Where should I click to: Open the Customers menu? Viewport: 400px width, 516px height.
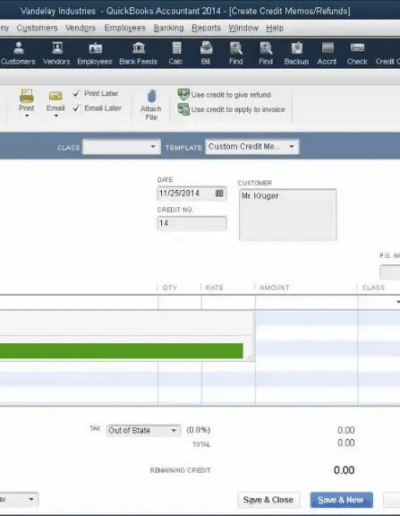(37, 28)
